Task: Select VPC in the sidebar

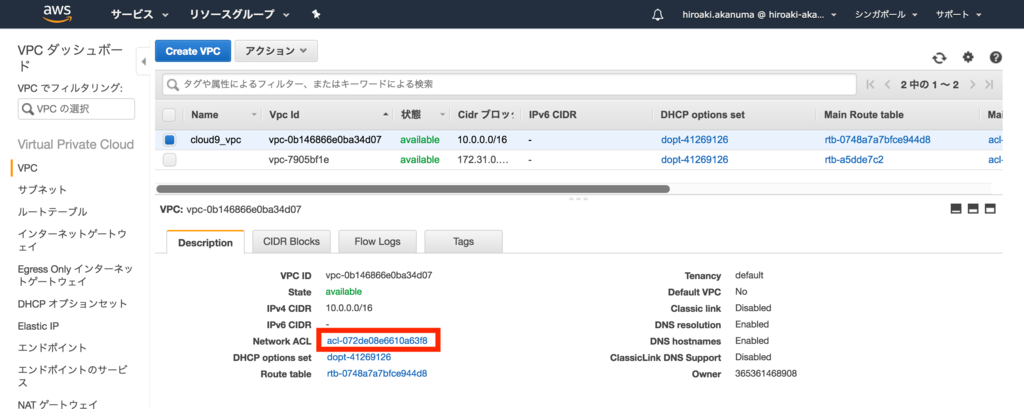Action: pyautogui.click(x=27, y=168)
